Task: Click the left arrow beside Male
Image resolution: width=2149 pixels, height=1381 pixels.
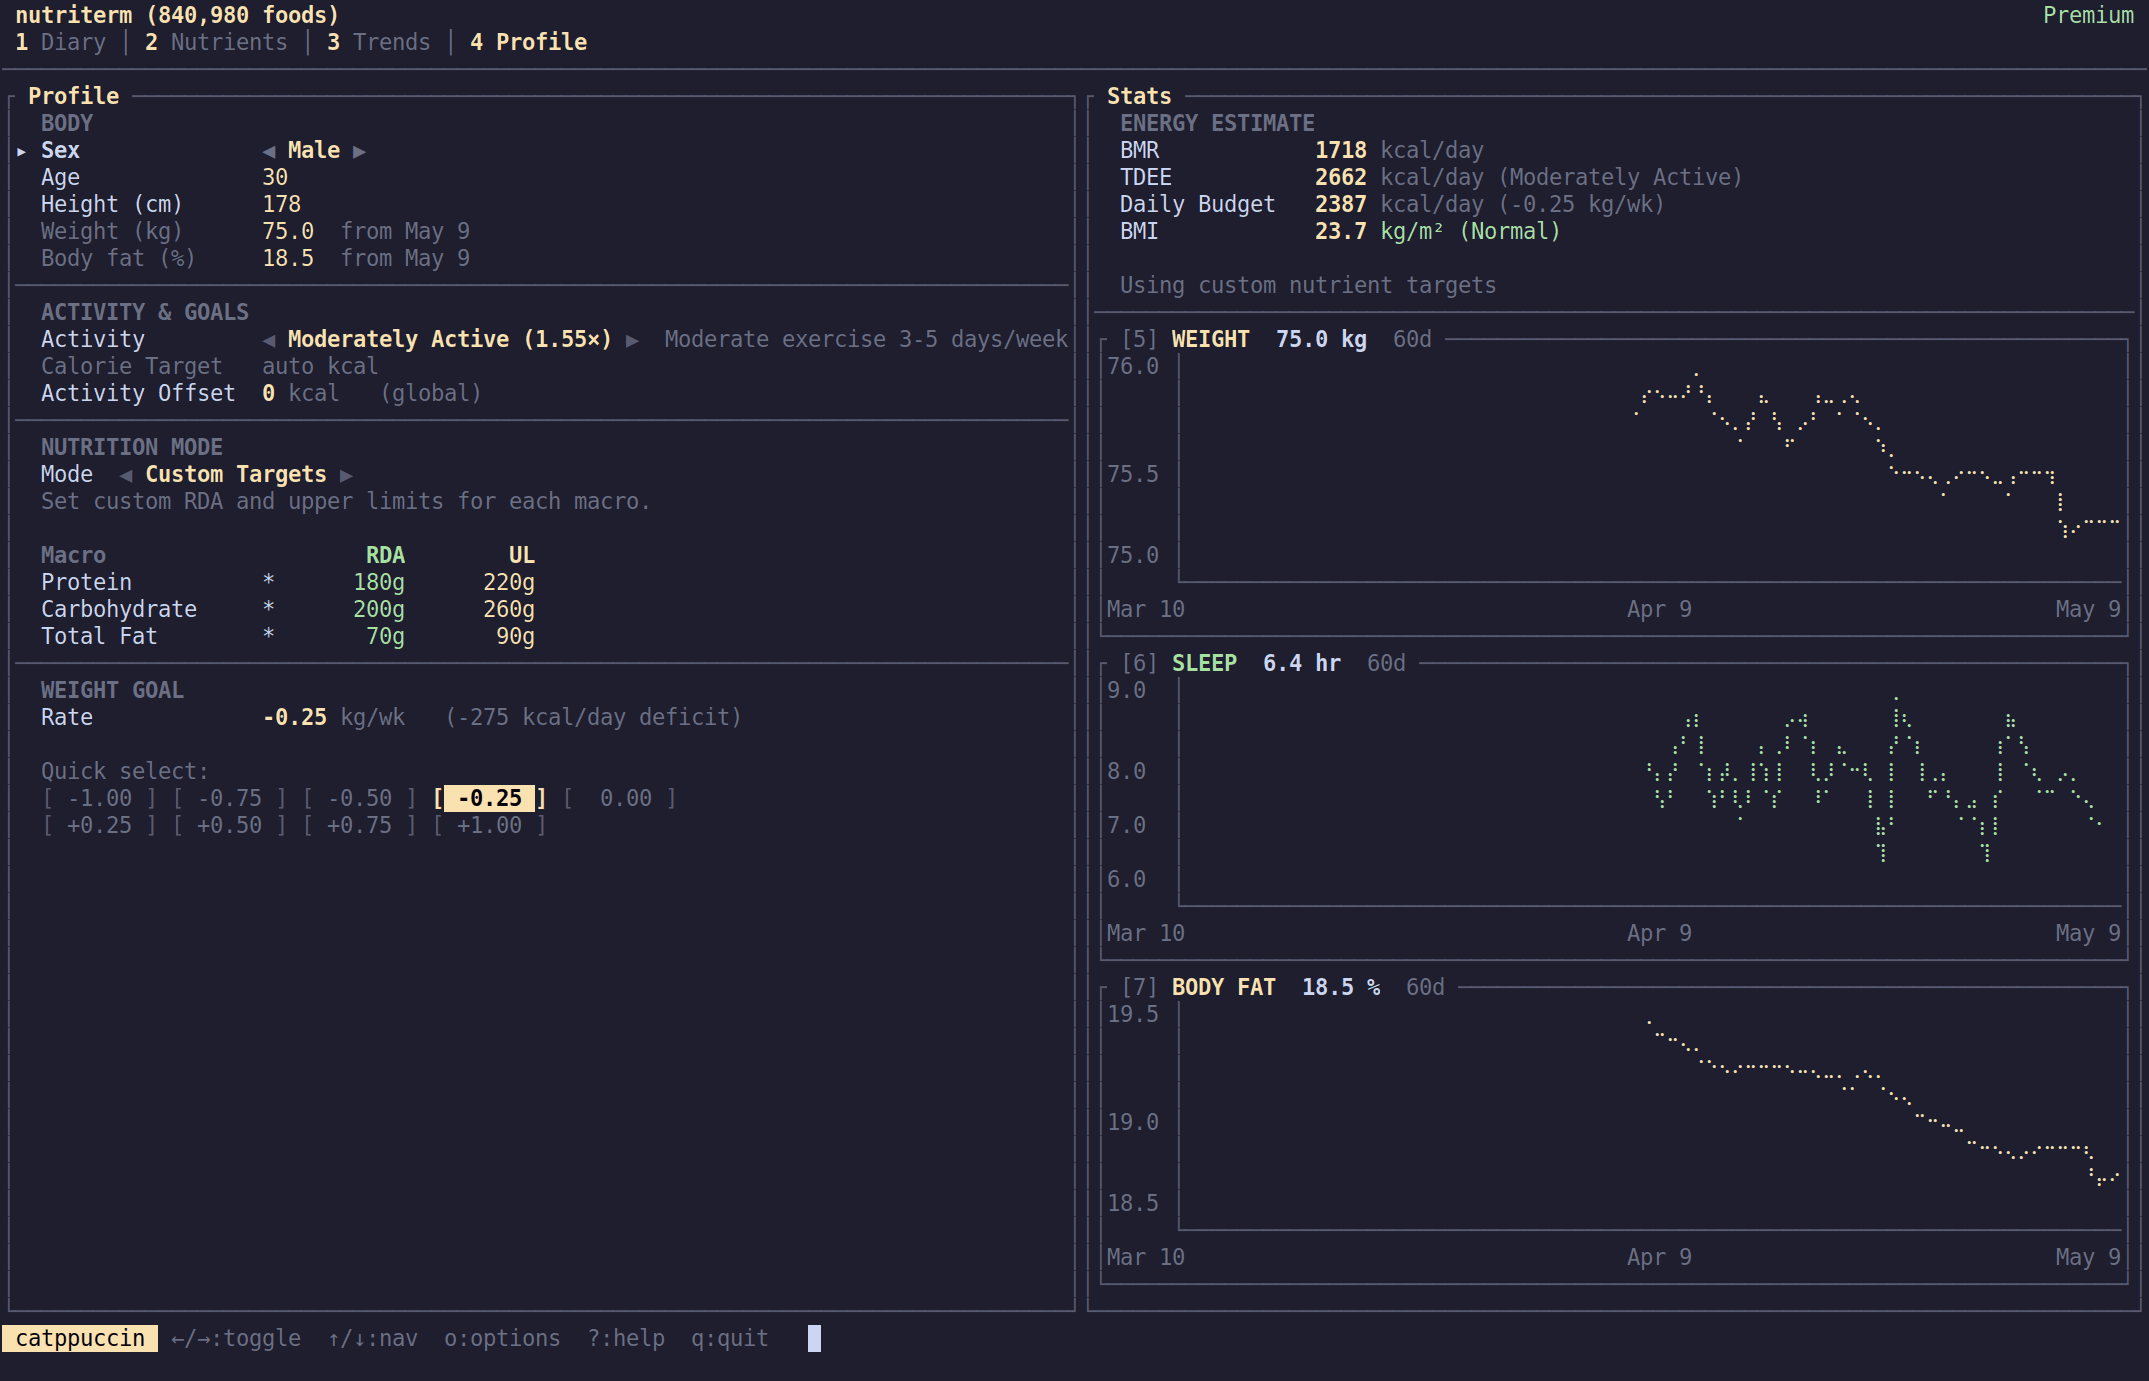Action: (268, 151)
